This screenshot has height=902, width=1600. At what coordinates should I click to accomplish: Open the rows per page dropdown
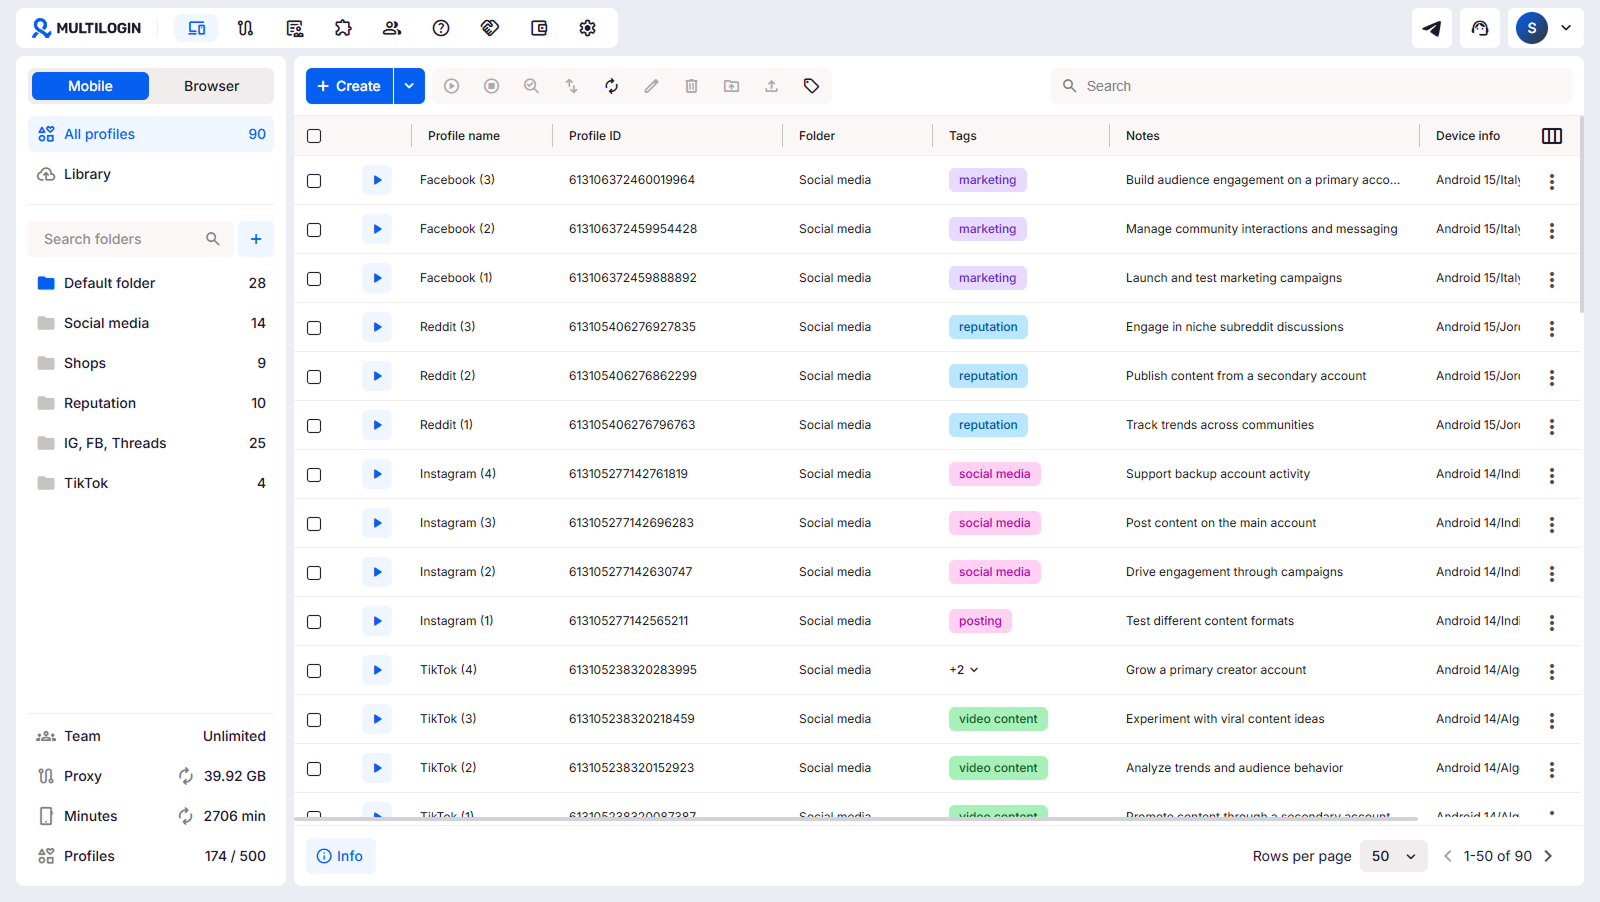1393,856
